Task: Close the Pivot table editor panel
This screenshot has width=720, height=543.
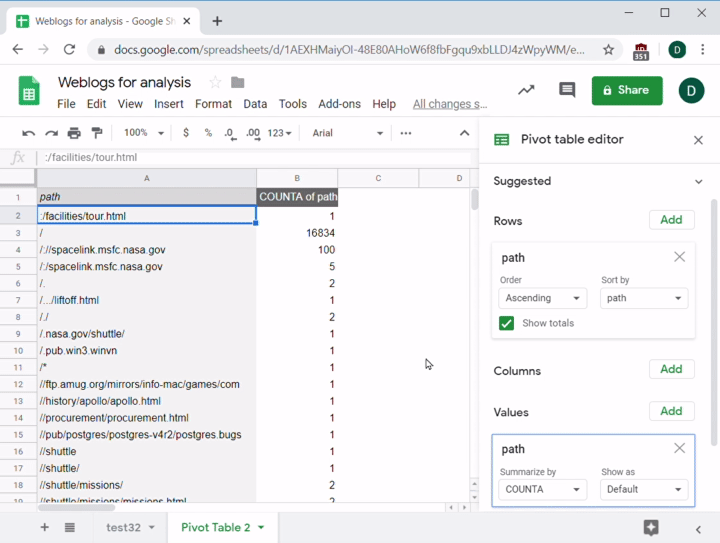Action: click(x=698, y=140)
